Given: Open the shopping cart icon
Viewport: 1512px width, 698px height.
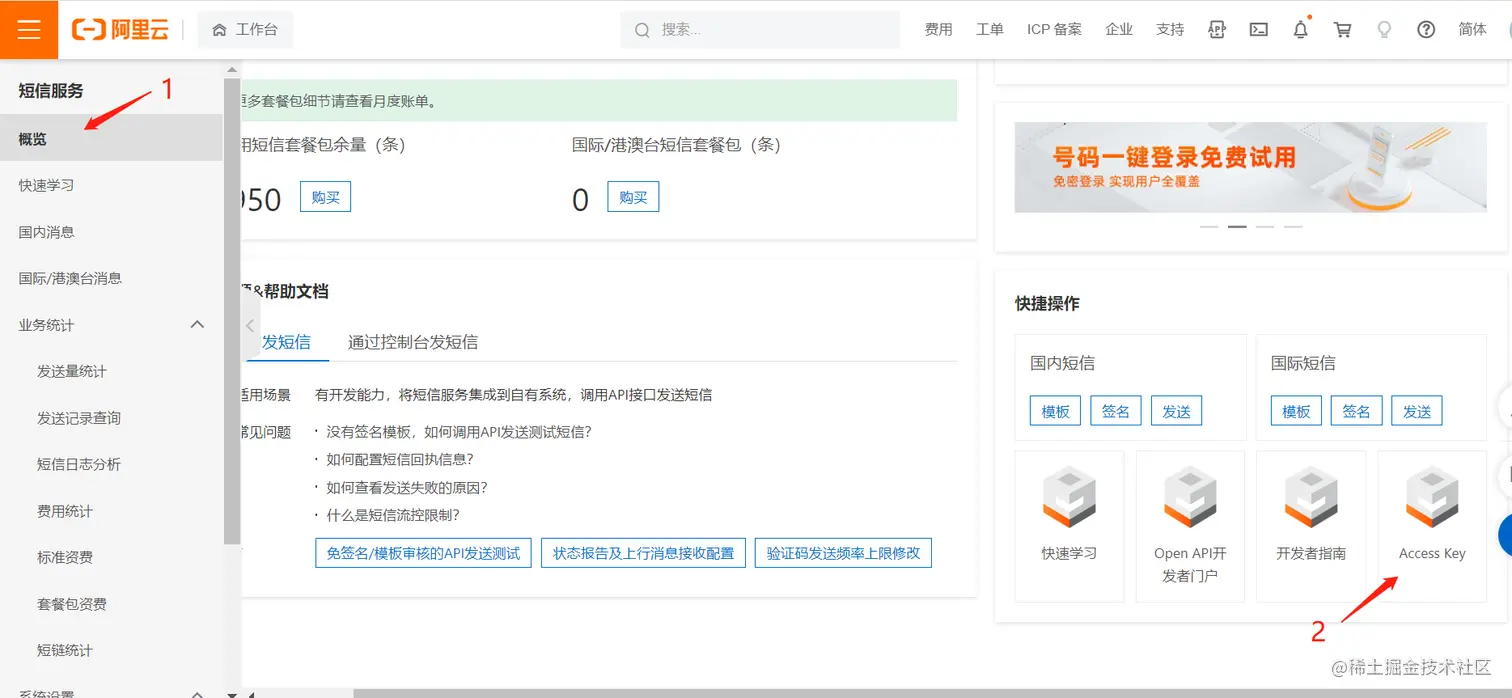Looking at the screenshot, I should (1343, 30).
